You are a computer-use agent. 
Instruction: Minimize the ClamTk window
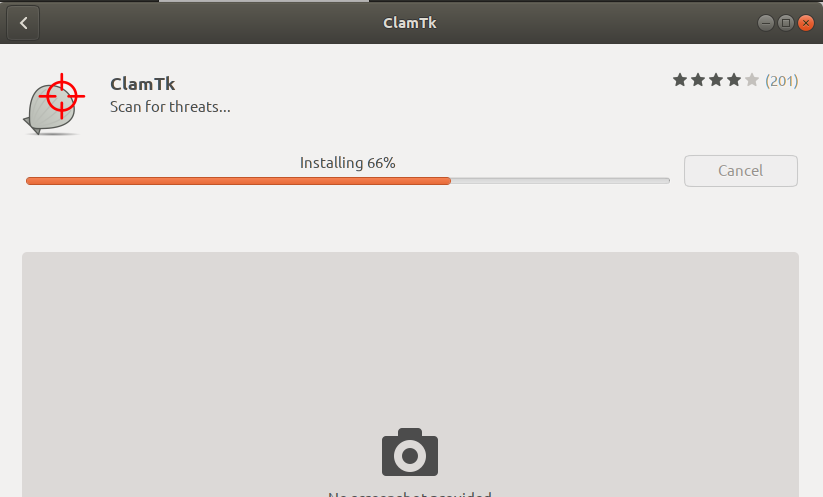point(766,23)
